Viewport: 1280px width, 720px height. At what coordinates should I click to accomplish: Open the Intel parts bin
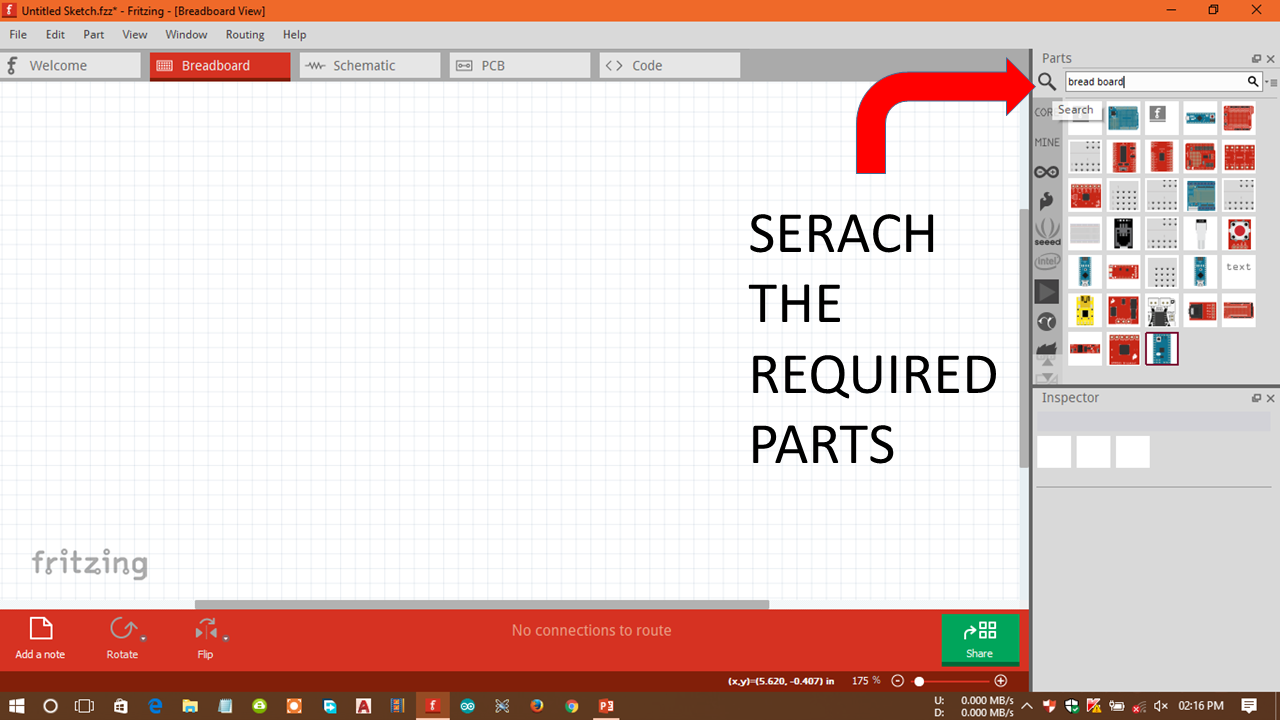[x=1046, y=261]
